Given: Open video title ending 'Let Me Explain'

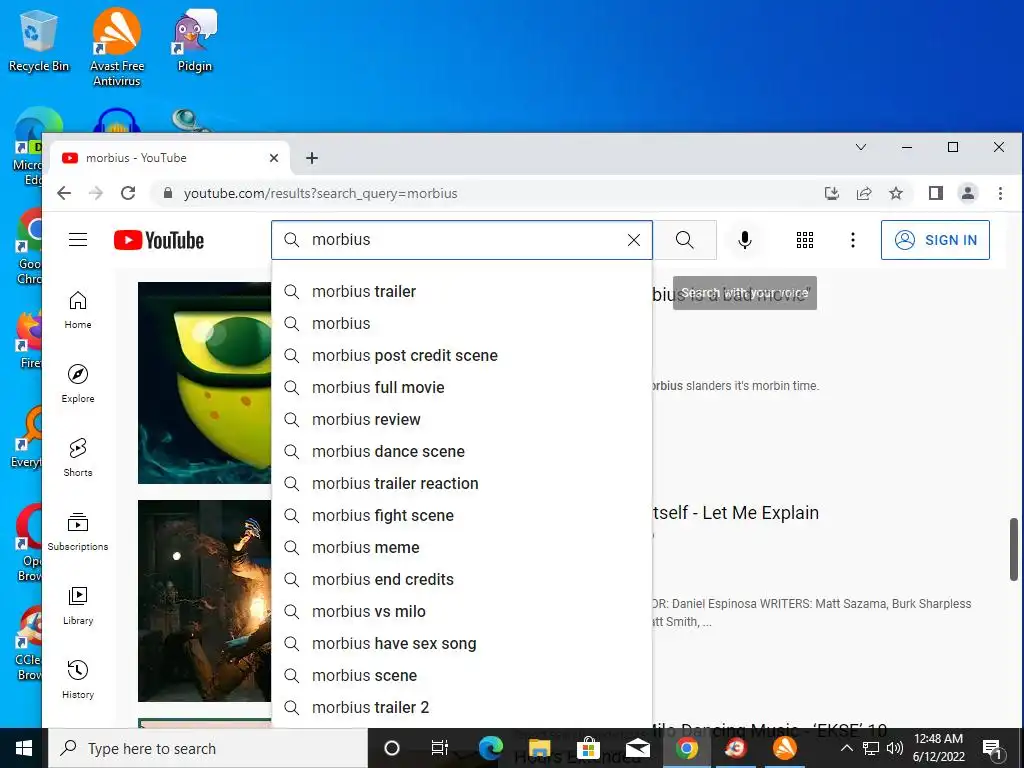Looking at the screenshot, I should (736, 513).
